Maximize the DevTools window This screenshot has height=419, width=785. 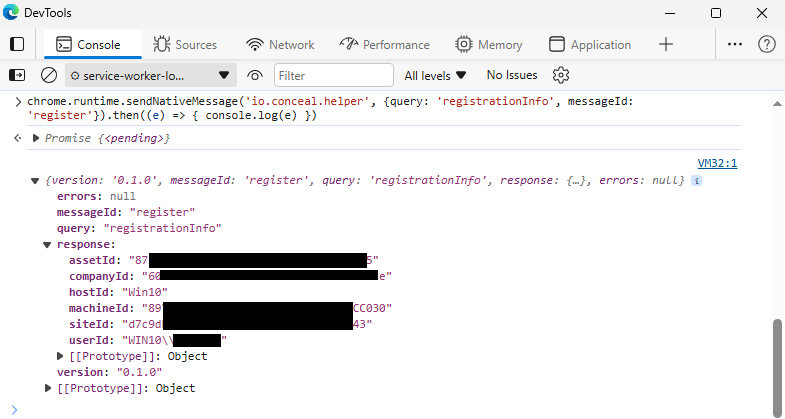tap(716, 13)
